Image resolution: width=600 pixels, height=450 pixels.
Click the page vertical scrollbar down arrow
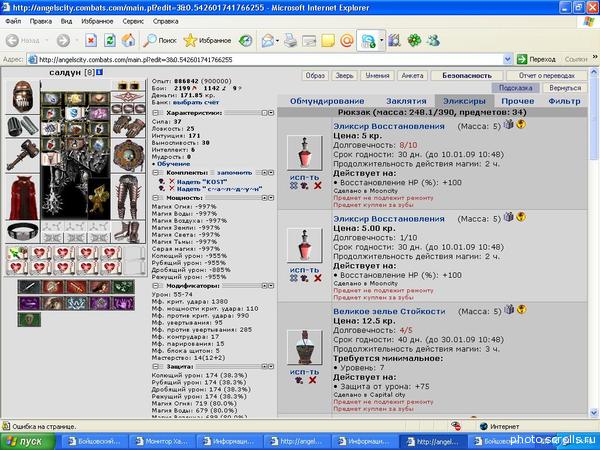tap(593, 413)
